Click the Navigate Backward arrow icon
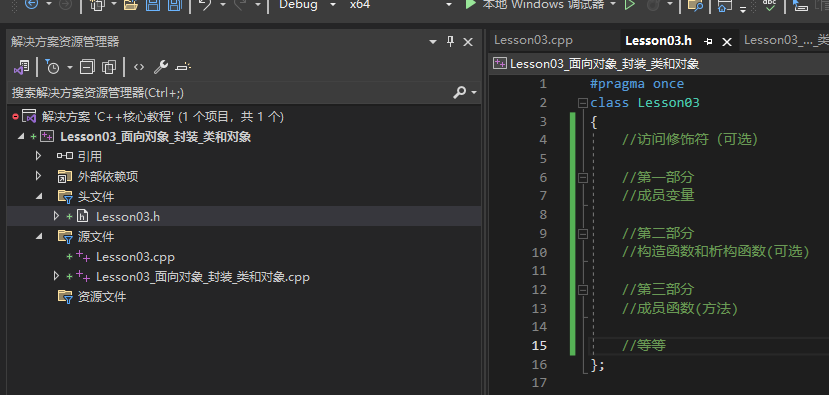 (x=31, y=5)
